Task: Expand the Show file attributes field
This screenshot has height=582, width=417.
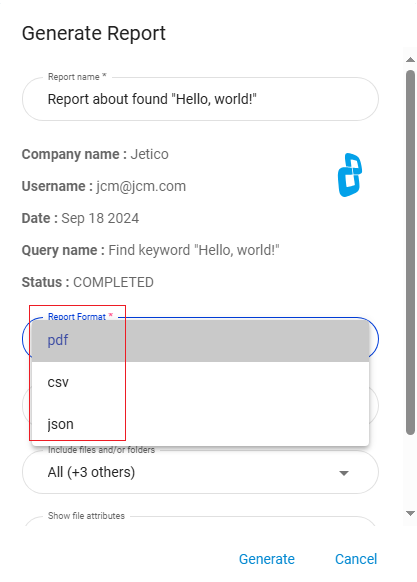Action: tap(200, 521)
